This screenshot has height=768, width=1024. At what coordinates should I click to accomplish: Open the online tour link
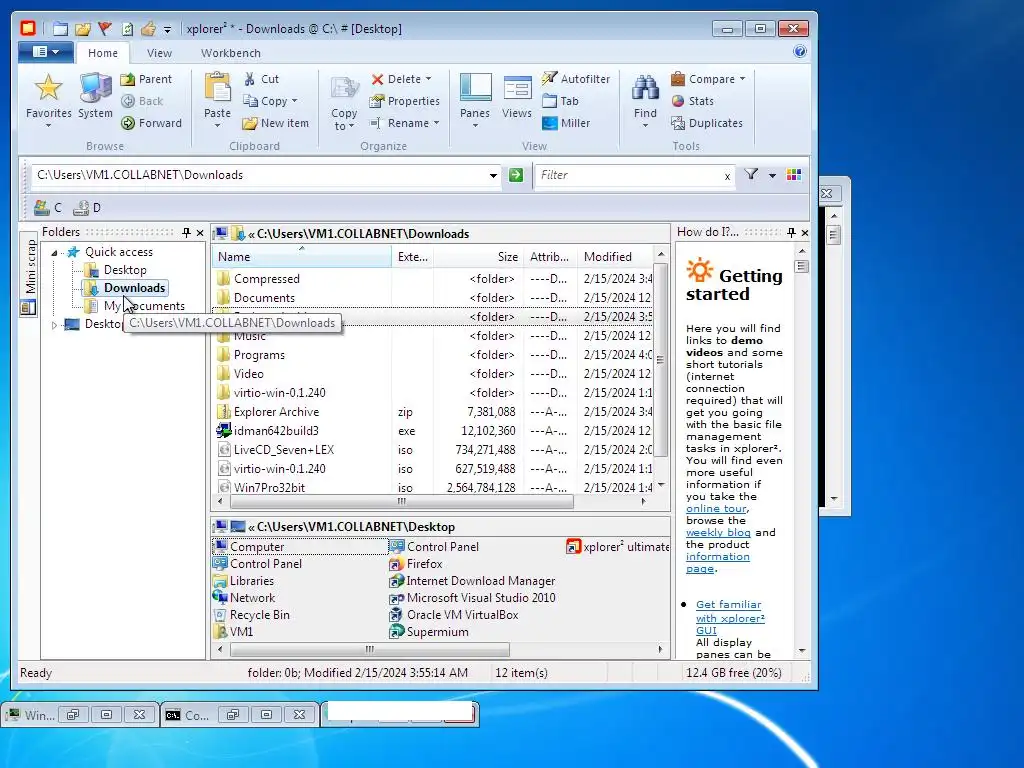point(716,508)
